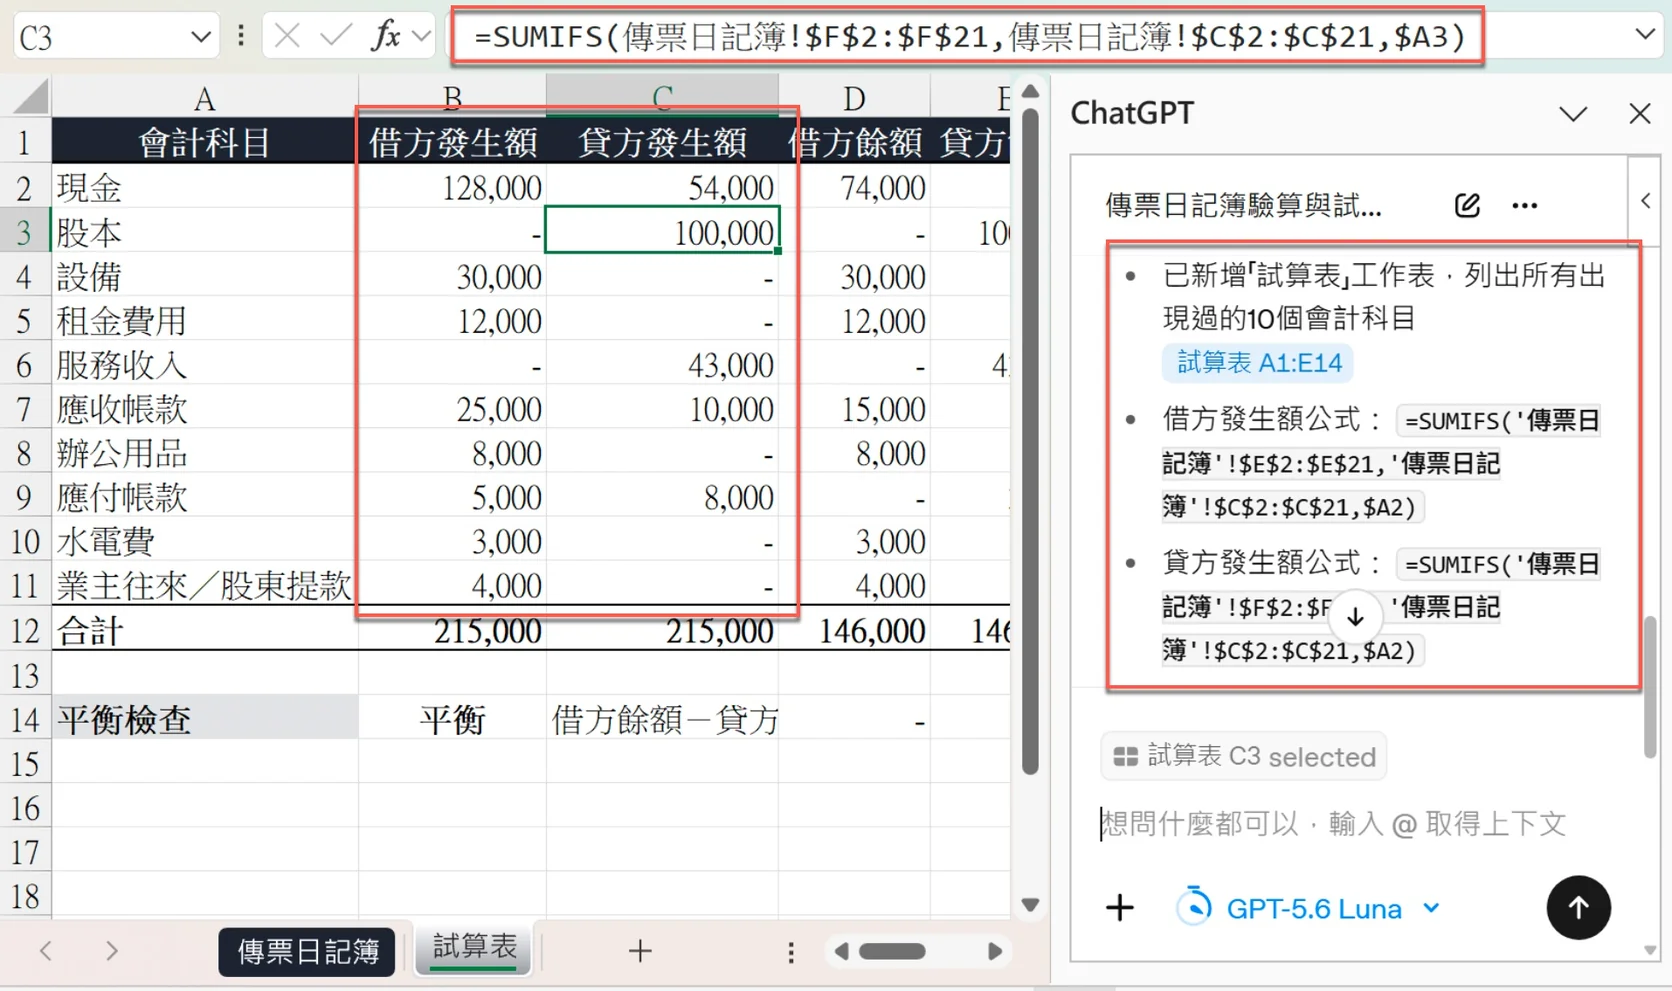Go to next sheet tab arrow
The image size is (1672, 991).
(x=111, y=950)
